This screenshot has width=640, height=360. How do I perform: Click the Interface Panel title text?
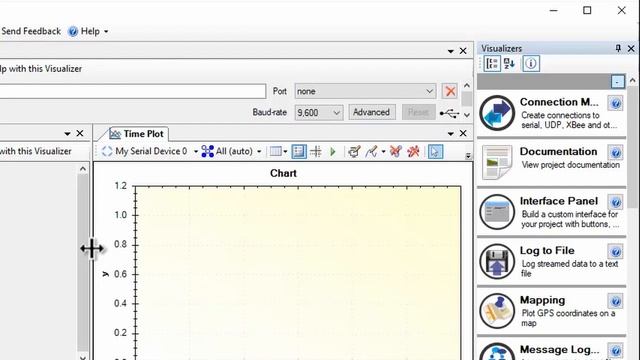[559, 201]
